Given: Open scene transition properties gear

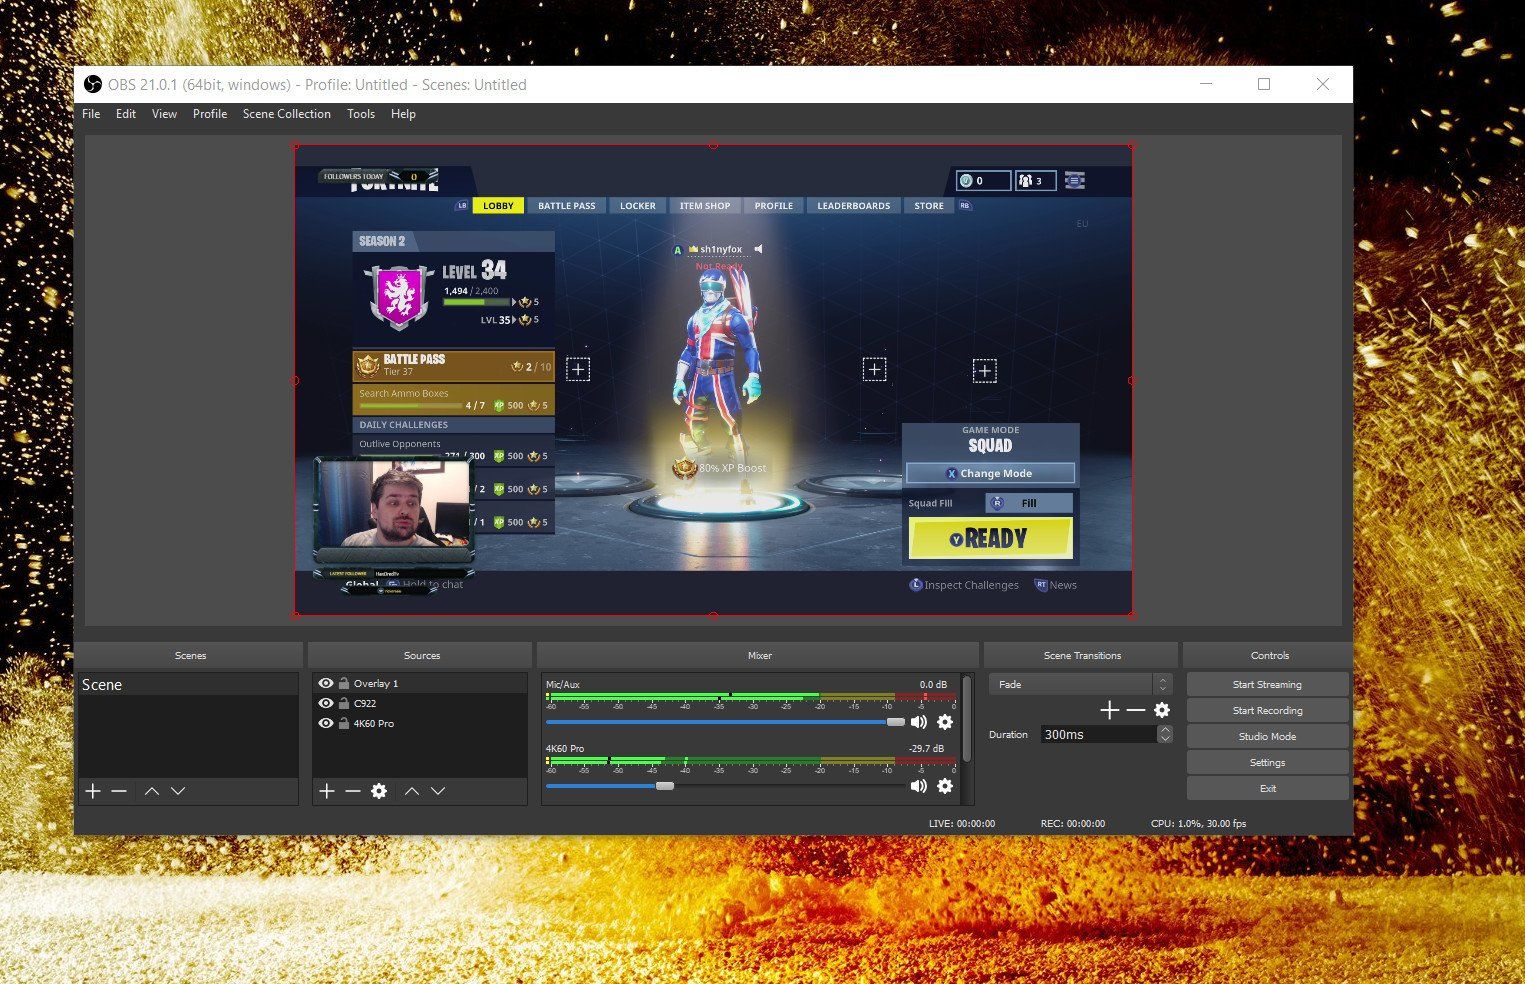Looking at the screenshot, I should (x=1161, y=710).
